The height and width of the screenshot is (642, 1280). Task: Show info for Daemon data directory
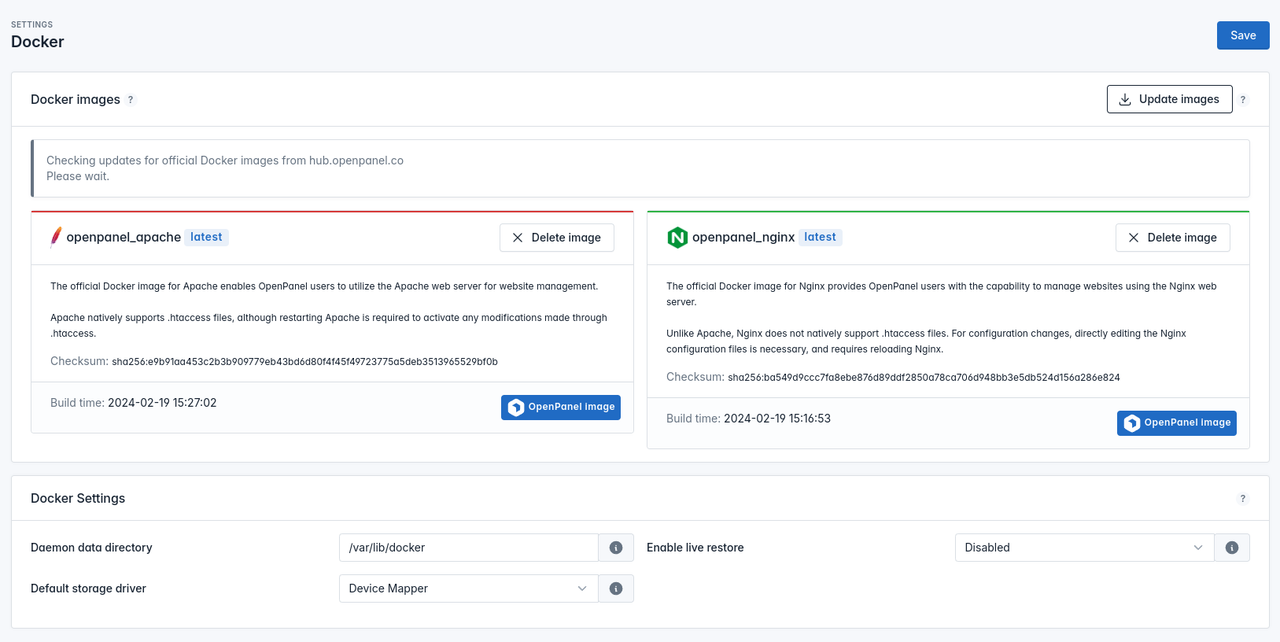coord(616,547)
